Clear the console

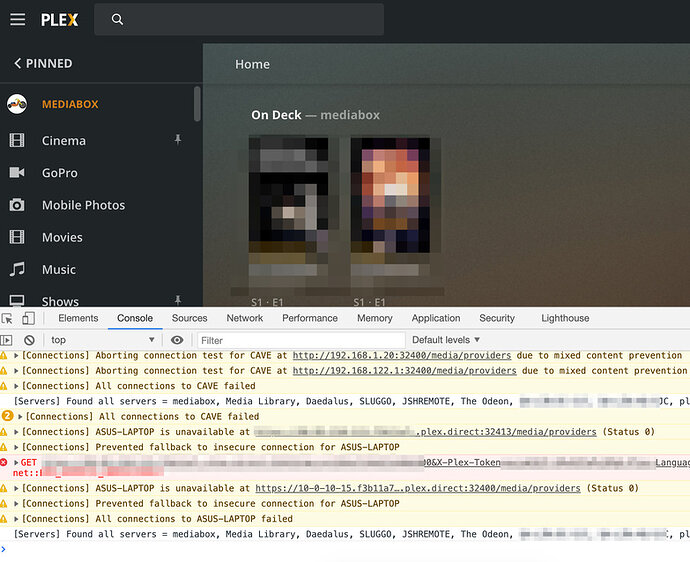pyautogui.click(x=29, y=340)
